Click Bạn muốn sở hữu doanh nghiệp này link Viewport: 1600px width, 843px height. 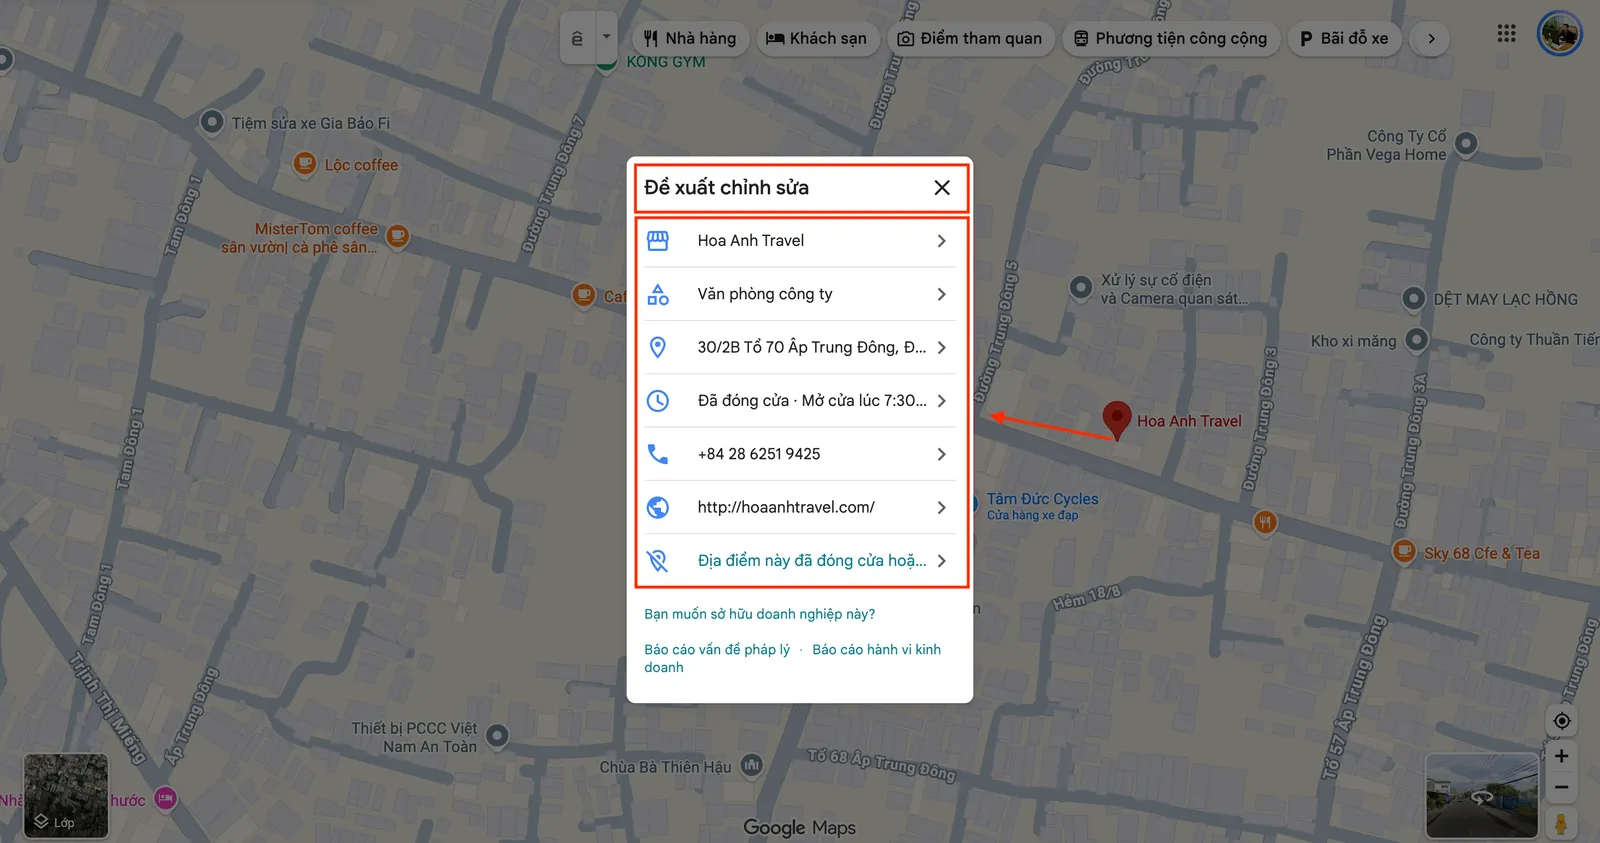click(759, 614)
